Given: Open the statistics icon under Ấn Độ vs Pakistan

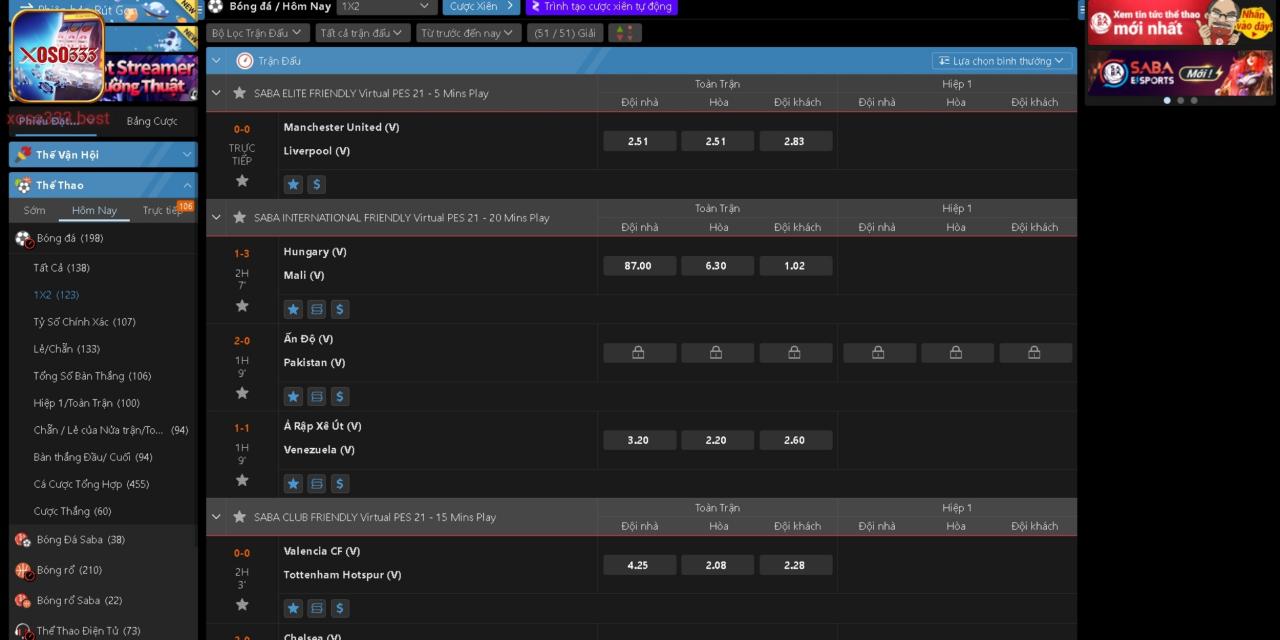Looking at the screenshot, I should (316, 396).
